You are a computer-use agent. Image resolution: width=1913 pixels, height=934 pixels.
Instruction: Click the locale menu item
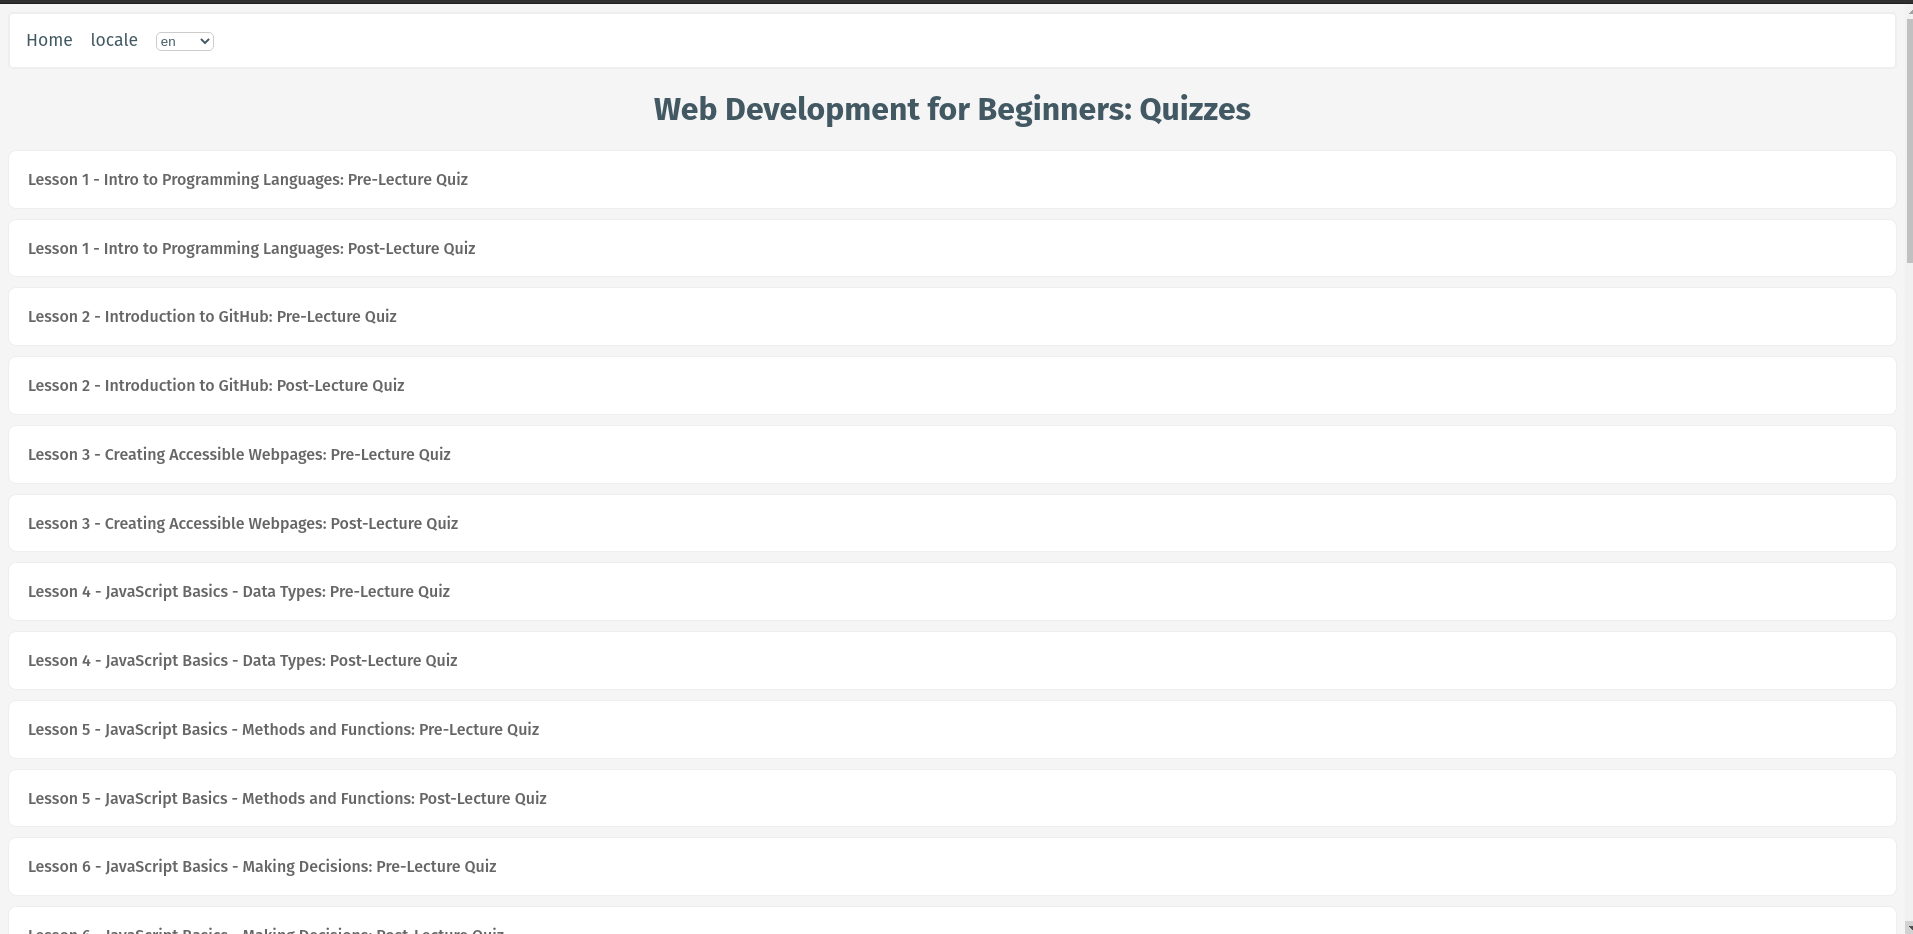tap(114, 40)
